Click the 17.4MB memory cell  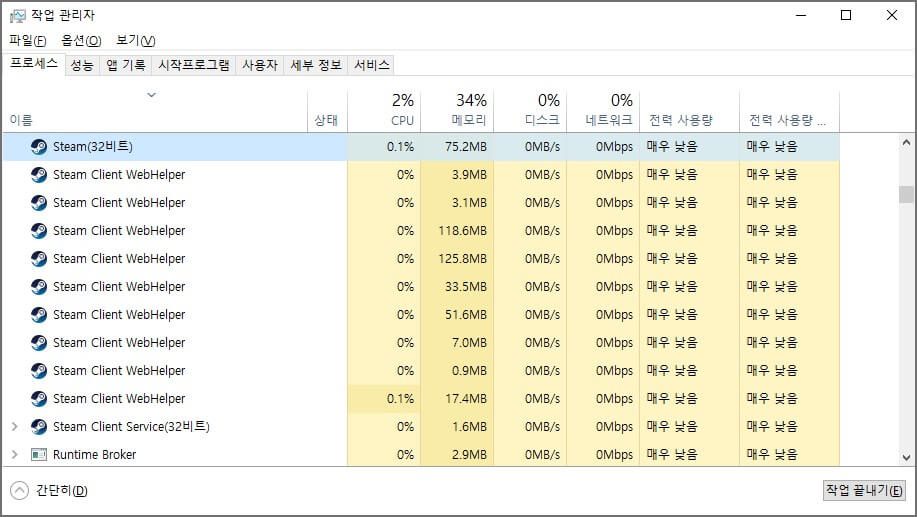pos(457,399)
